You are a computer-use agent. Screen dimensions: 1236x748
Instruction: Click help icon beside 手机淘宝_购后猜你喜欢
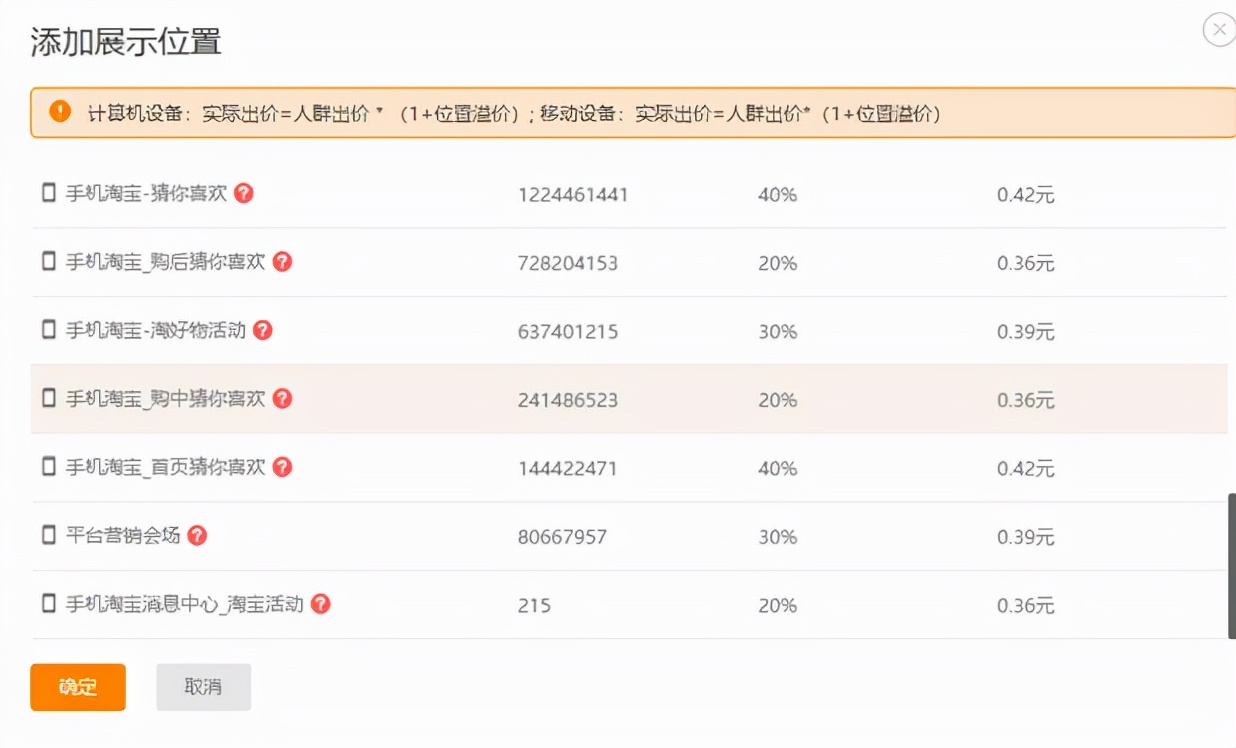pos(282,261)
